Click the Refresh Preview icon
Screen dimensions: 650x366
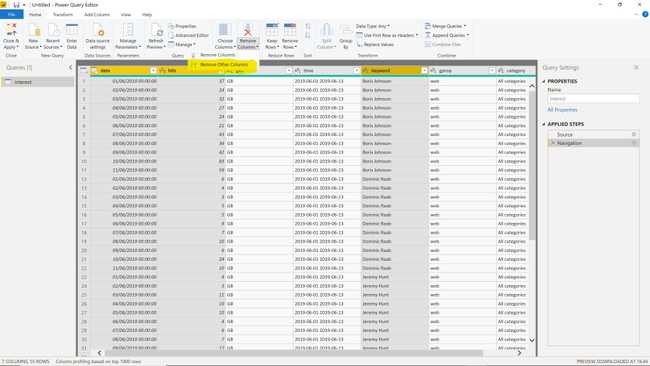(156, 30)
